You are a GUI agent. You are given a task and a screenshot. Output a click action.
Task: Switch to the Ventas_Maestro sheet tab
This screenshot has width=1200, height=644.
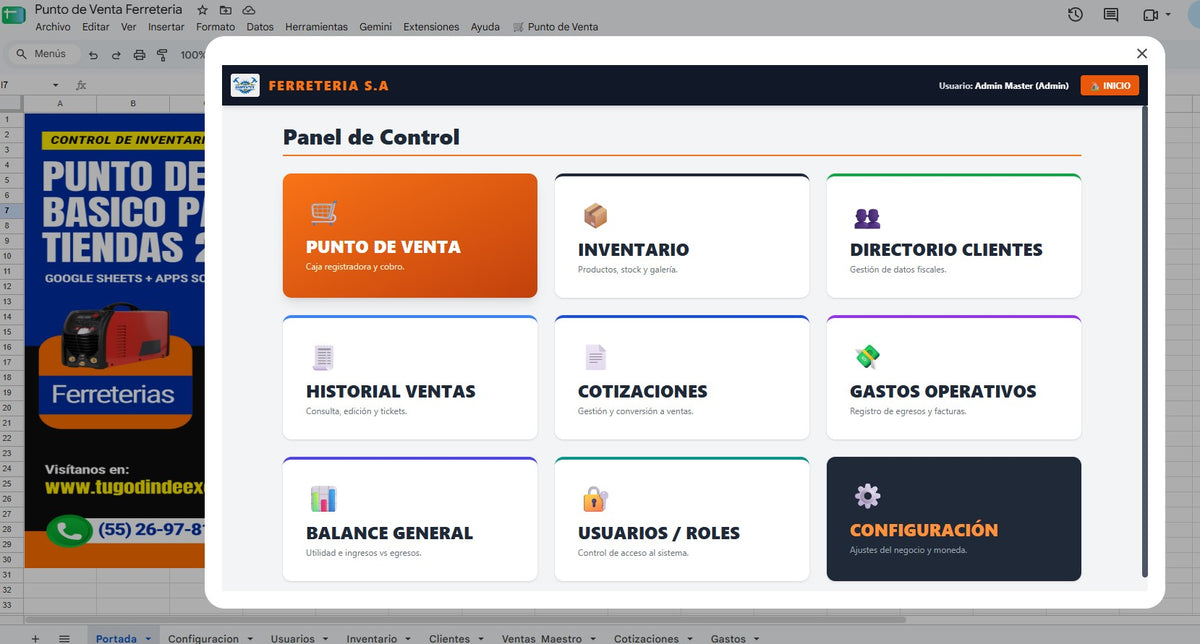541,638
